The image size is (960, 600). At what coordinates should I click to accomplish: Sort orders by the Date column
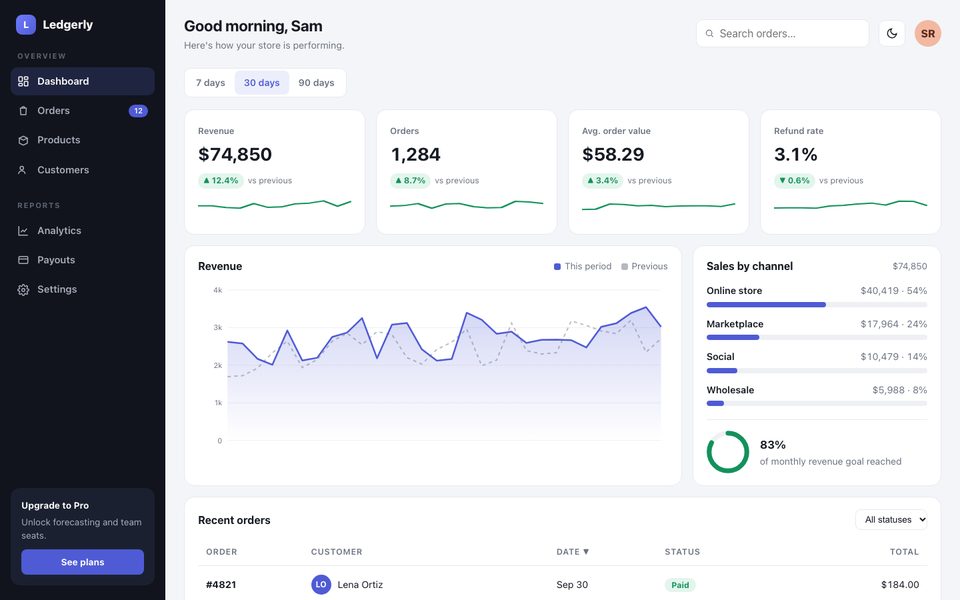[572, 552]
